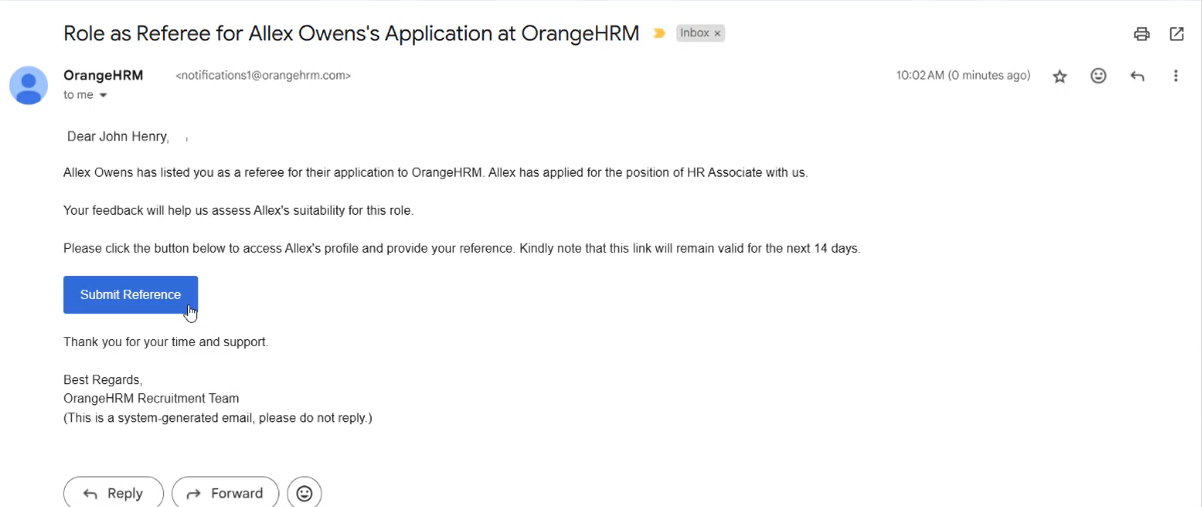The height and width of the screenshot is (507, 1202).
Task: Star this OrangeHRM email
Action: (1060, 77)
